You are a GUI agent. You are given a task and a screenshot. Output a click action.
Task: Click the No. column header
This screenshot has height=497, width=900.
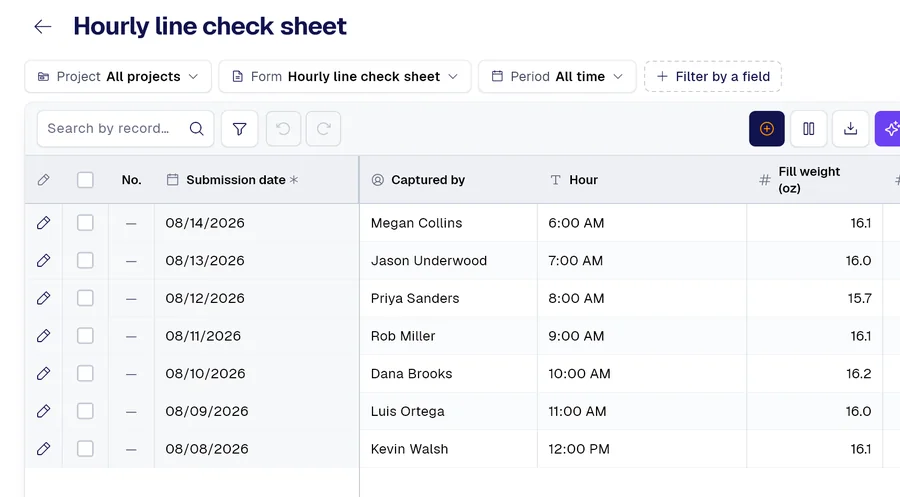click(x=131, y=180)
